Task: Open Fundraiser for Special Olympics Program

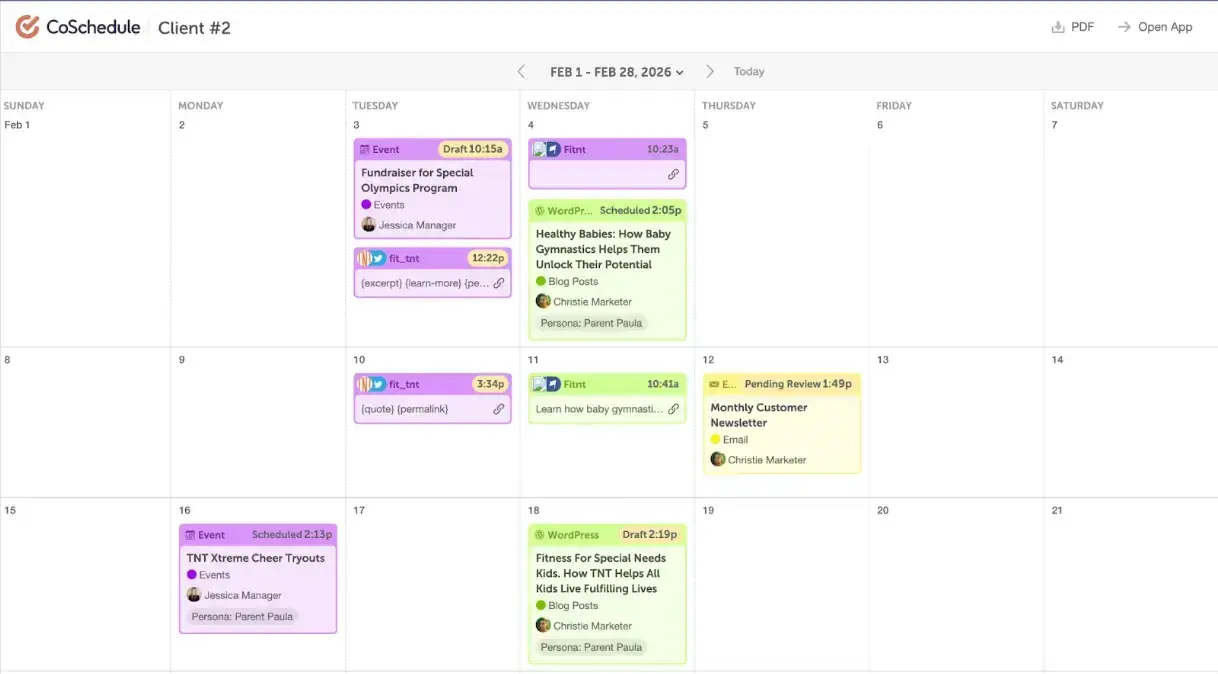Action: (x=417, y=180)
